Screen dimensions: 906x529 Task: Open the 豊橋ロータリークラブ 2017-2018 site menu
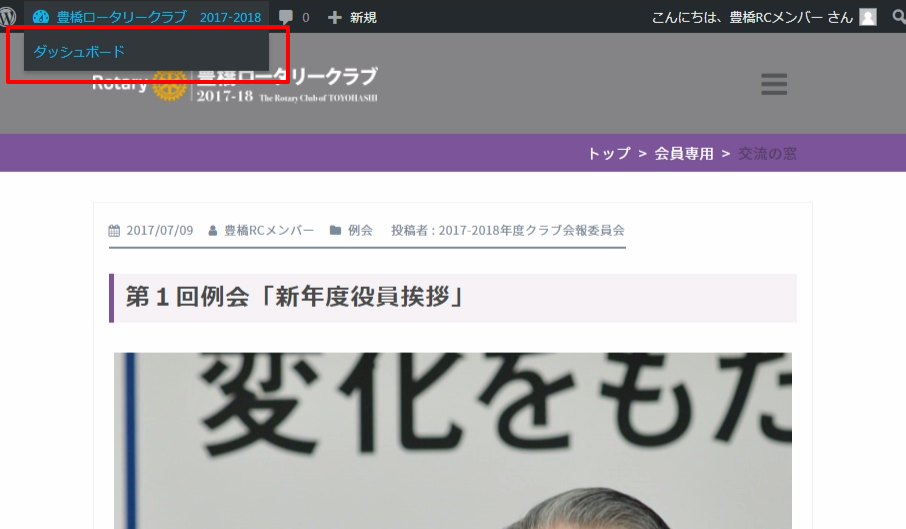pyautogui.click(x=158, y=17)
